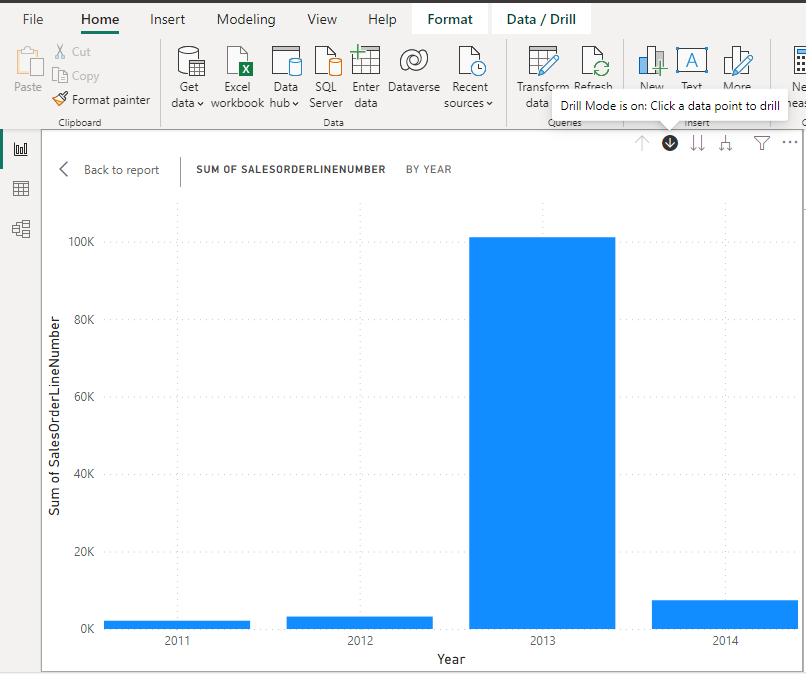
Task: Click the 2012 bar in chart
Action: click(x=360, y=623)
